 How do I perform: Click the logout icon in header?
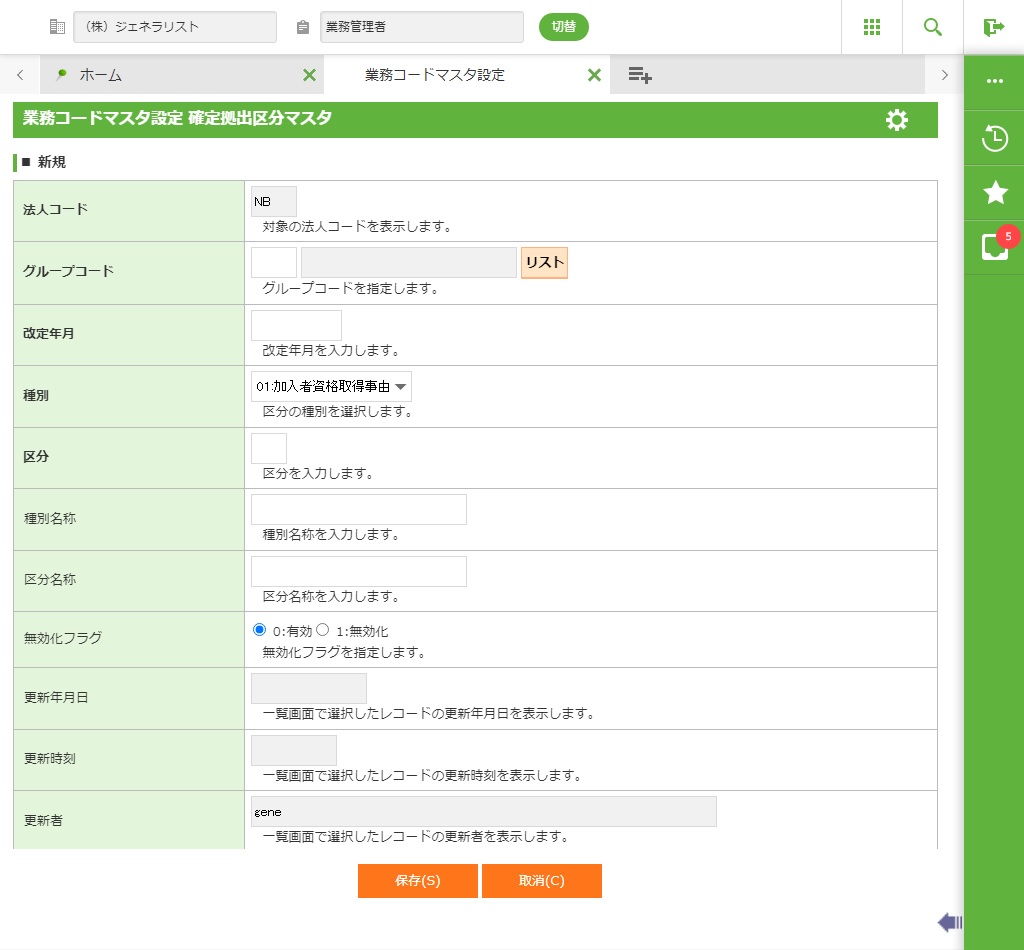(993, 27)
